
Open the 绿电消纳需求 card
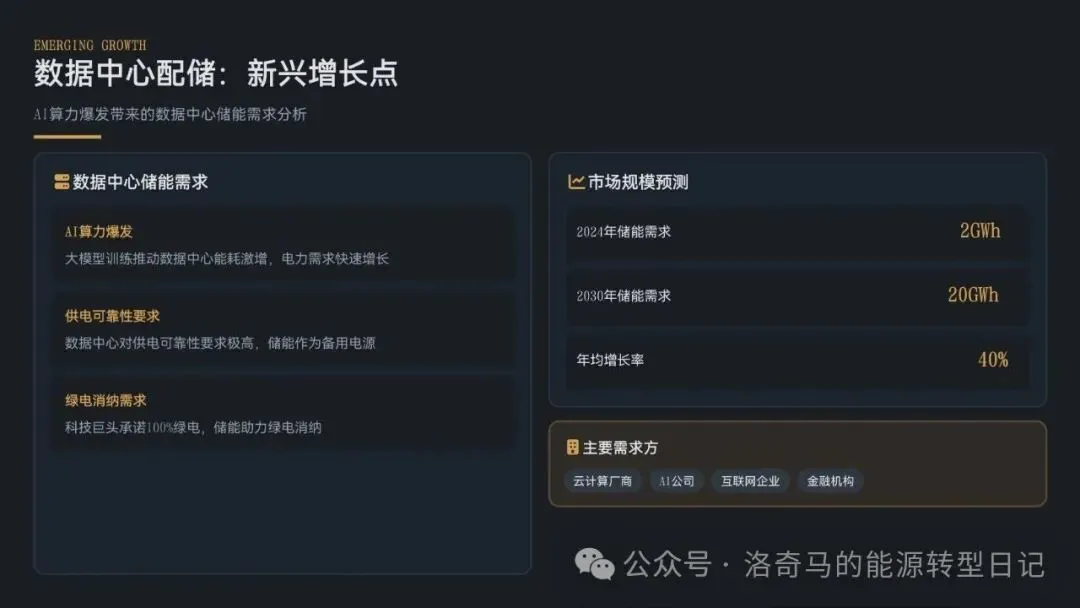pos(283,412)
